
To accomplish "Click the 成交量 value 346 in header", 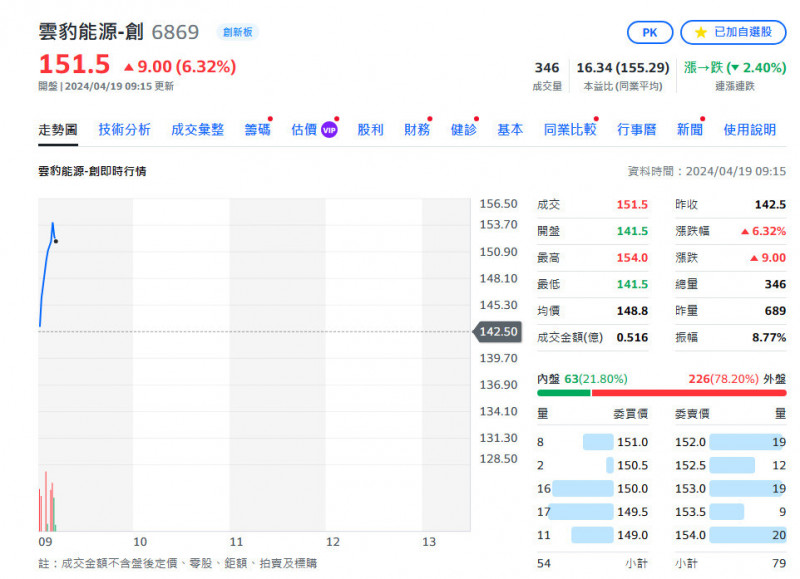I will [x=547, y=67].
